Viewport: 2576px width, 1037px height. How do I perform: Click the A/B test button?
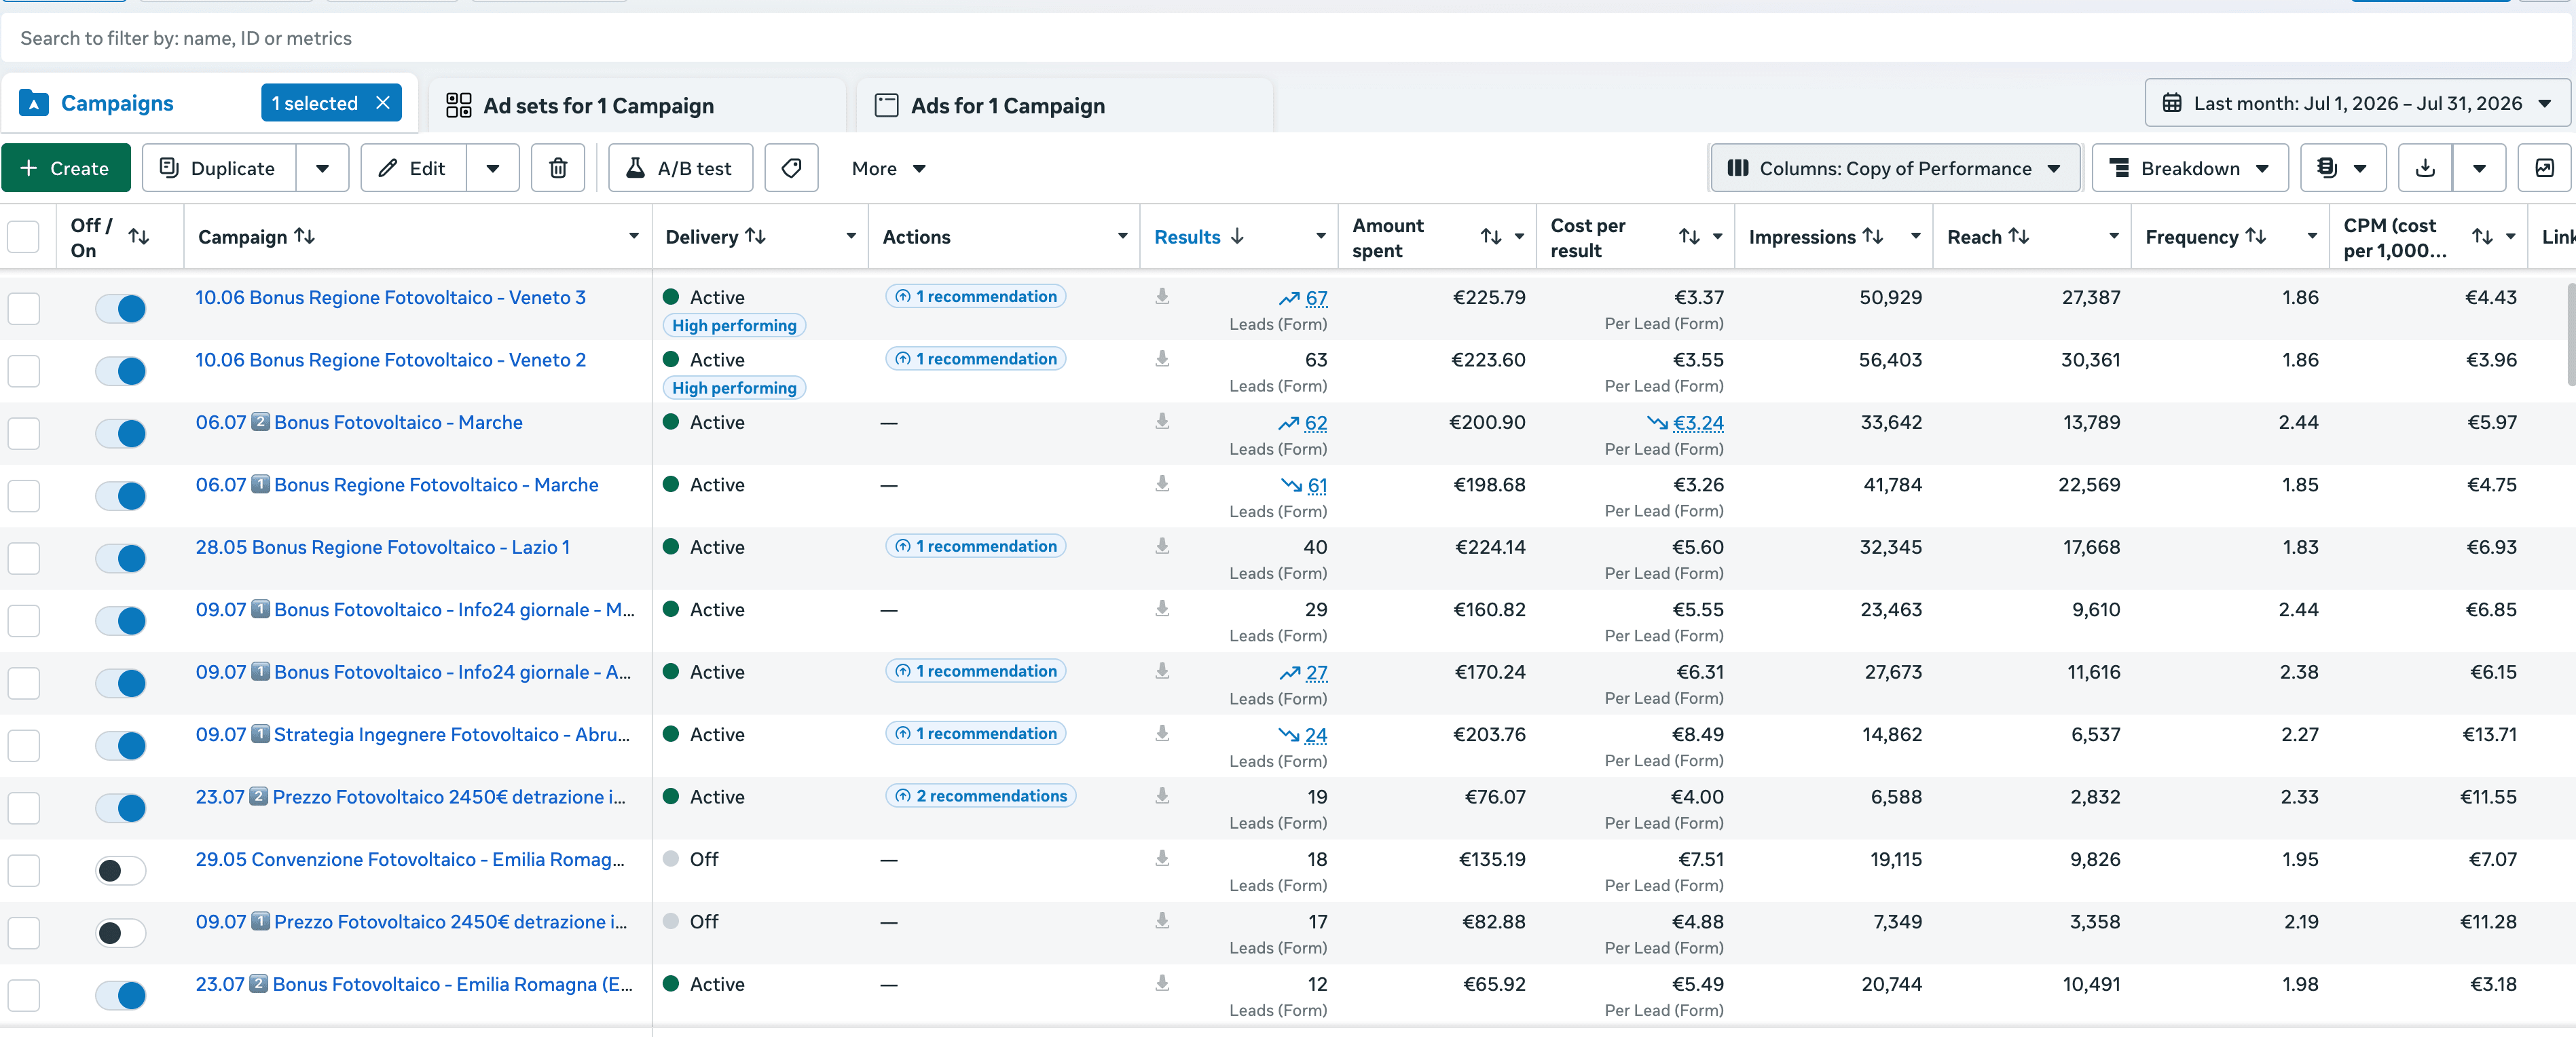[680, 168]
